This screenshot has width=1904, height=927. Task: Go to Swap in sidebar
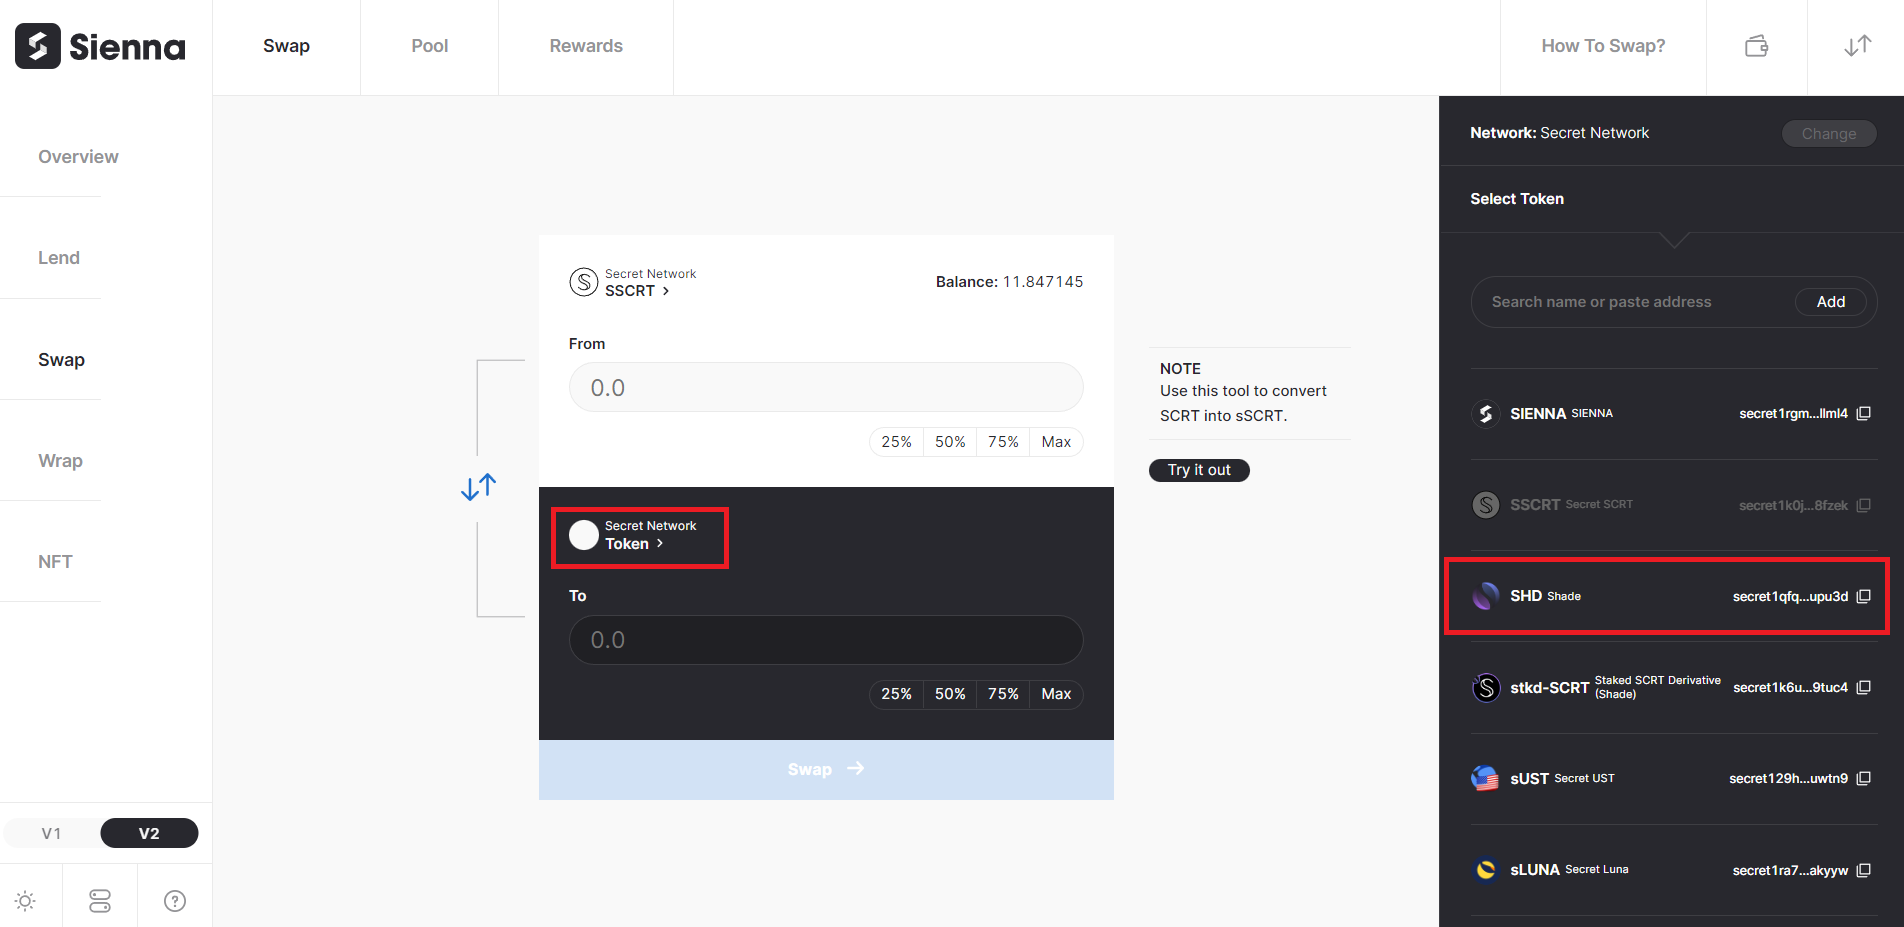(61, 360)
